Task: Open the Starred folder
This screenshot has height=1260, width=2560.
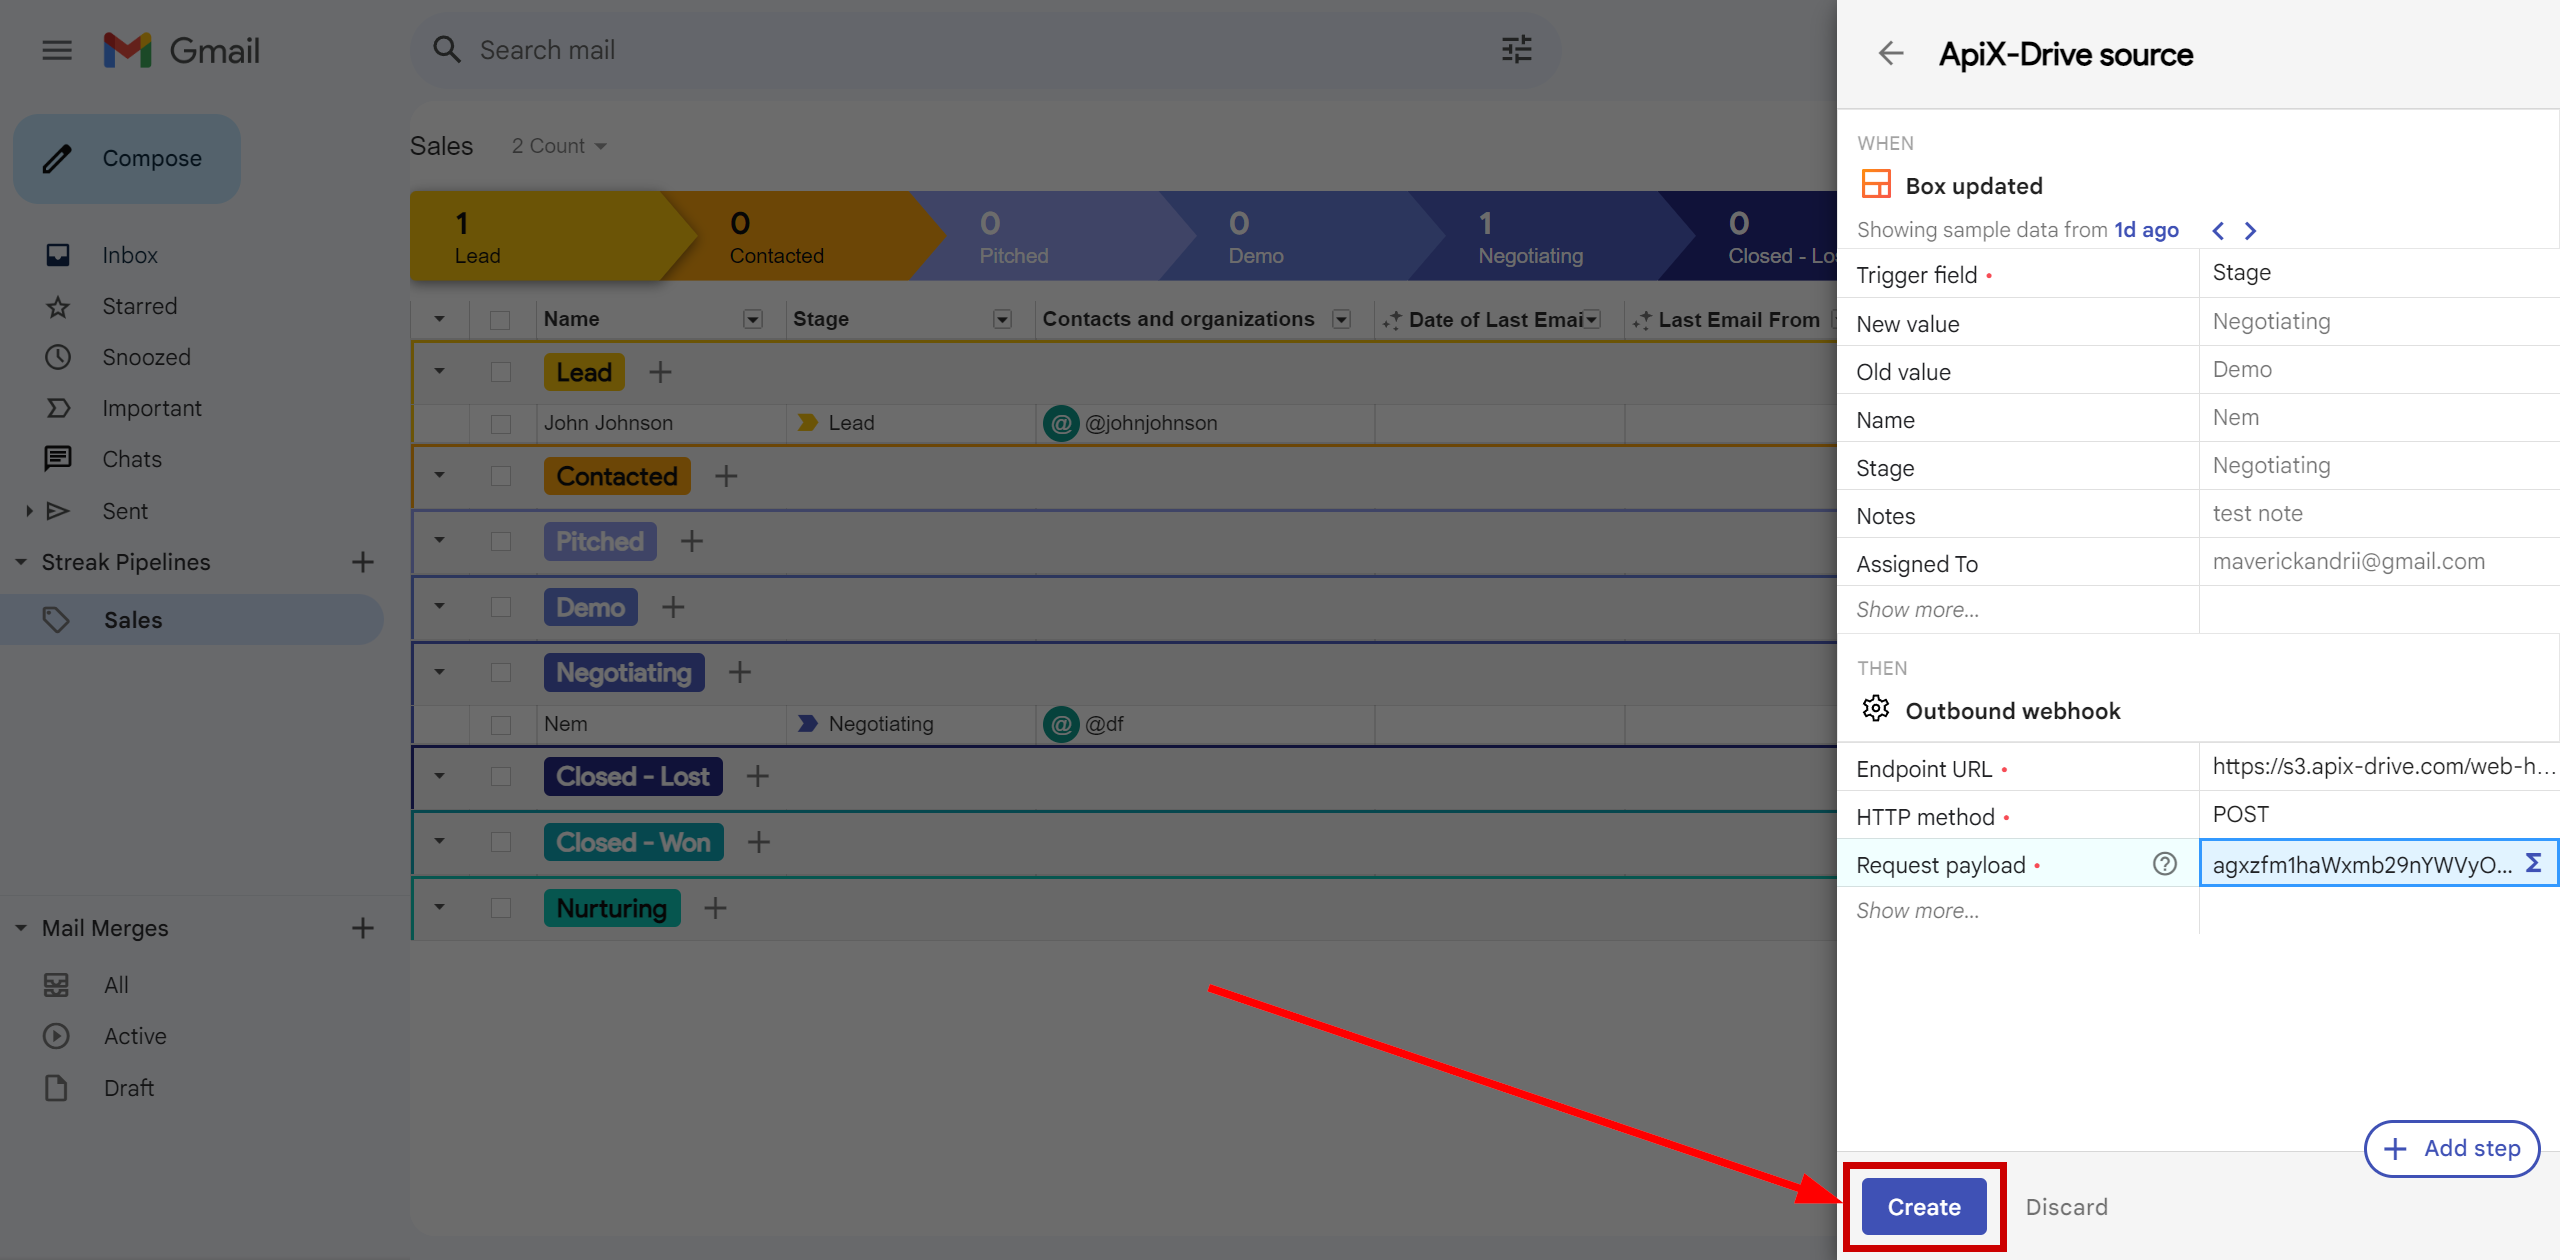Action: 139,306
